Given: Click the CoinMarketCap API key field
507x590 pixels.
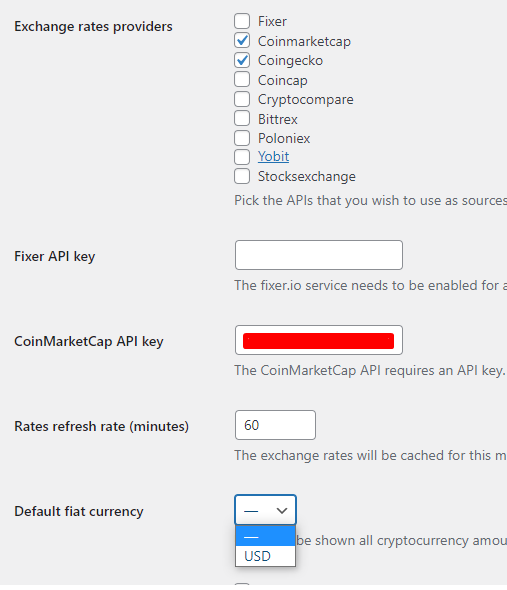Looking at the screenshot, I should coord(319,340).
